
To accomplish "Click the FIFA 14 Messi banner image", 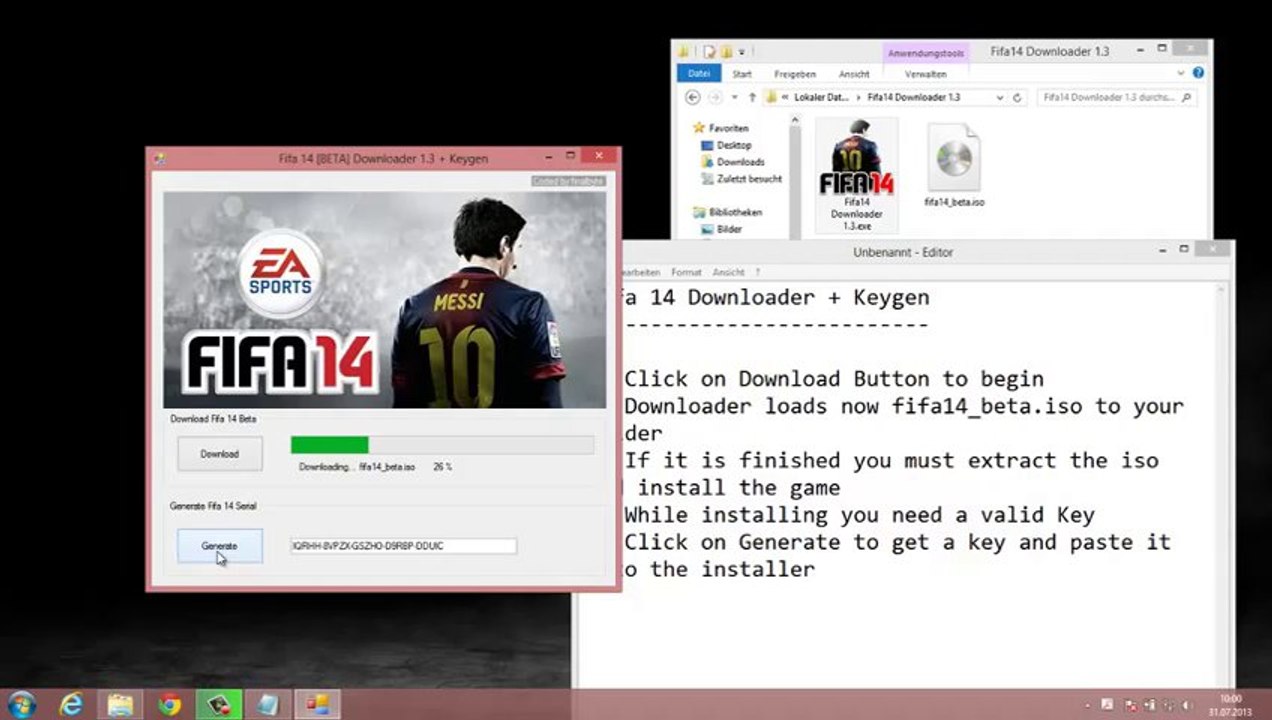I will pyautogui.click(x=385, y=299).
